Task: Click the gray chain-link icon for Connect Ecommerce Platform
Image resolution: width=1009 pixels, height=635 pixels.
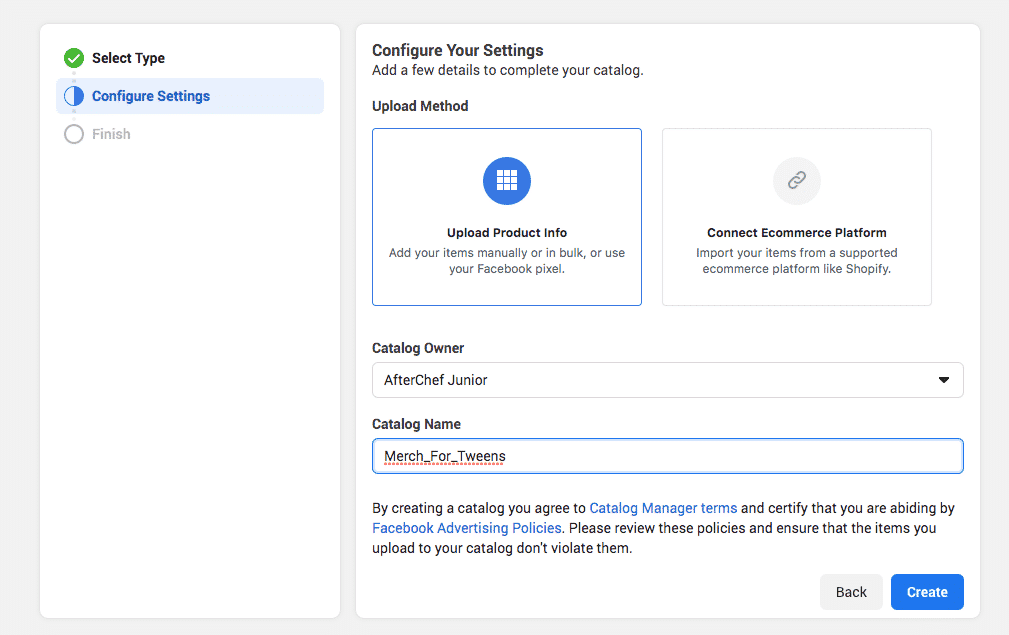Action: coord(797,180)
